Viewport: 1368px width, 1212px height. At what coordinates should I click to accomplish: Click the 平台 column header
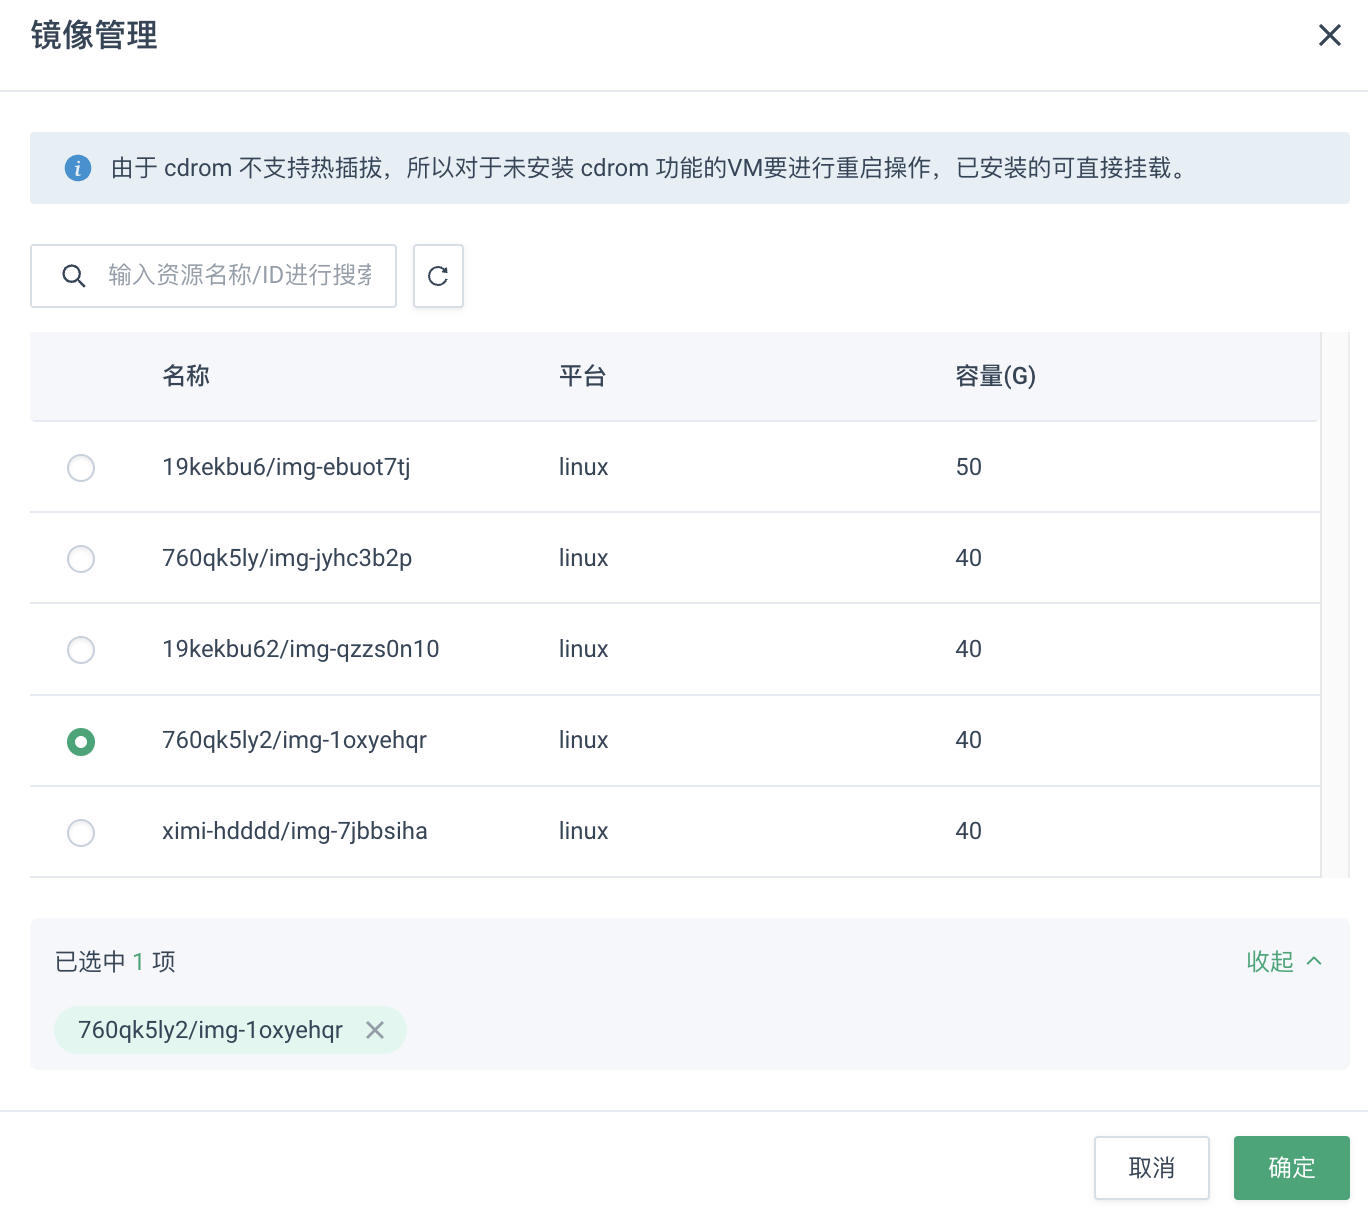point(583,376)
